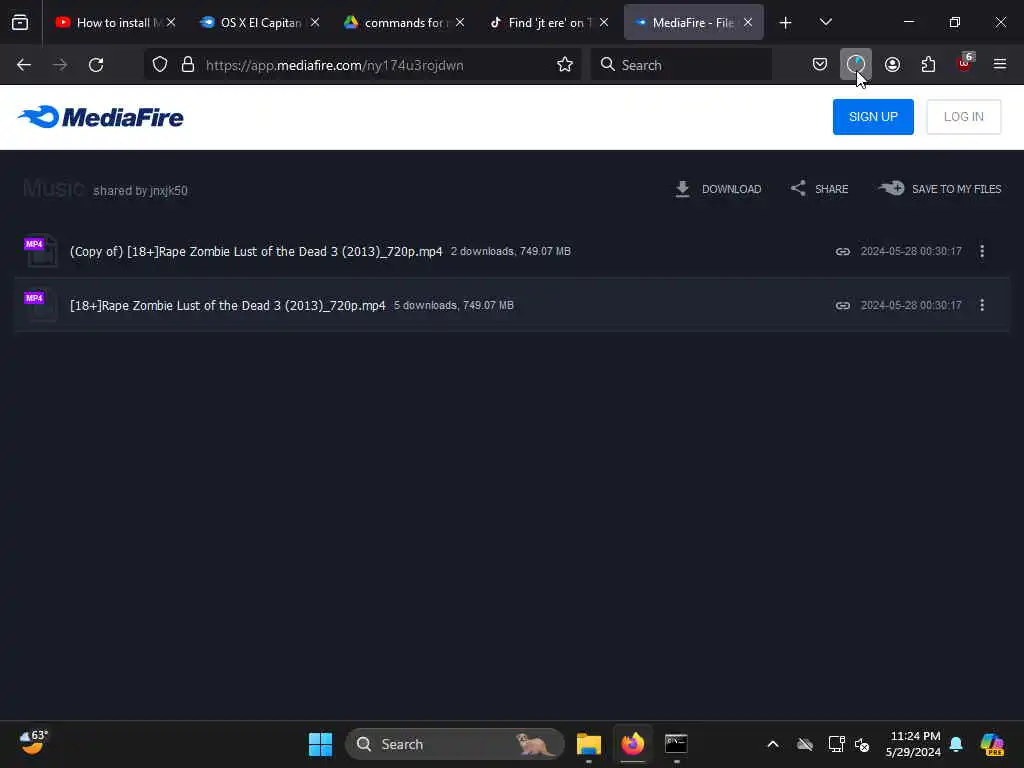Open the Copilot preview icon
Screen dimensions: 1024x768
(992, 744)
